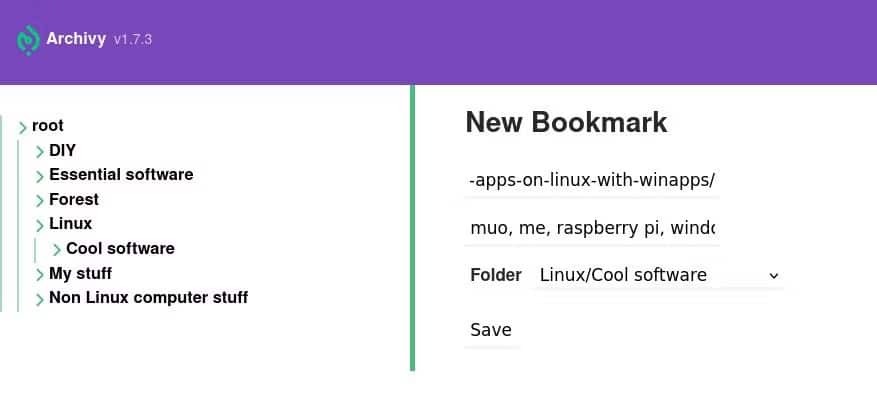The width and height of the screenshot is (877, 396).
Task: Toggle the Essential software folder chevron
Action: coord(40,177)
